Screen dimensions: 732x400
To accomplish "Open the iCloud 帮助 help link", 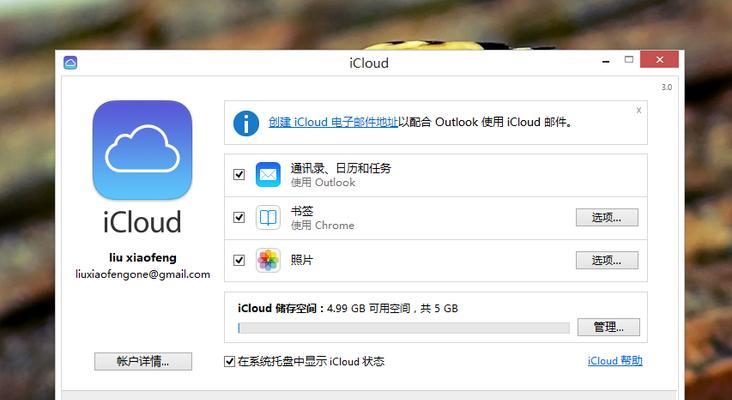I will (615, 361).
